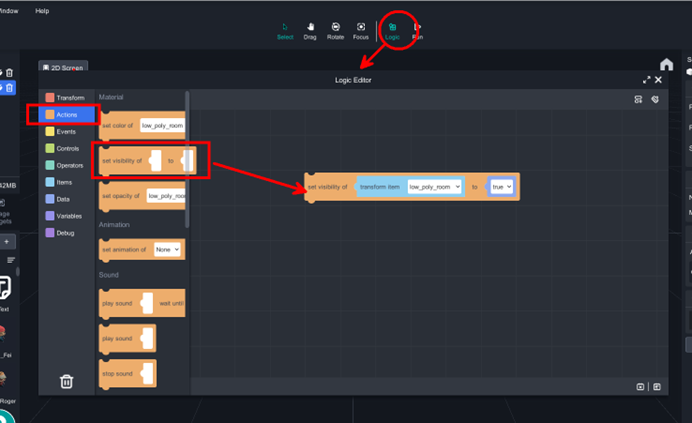The height and width of the screenshot is (423, 692).
Task: Click the home icon at top right
Action: [666, 65]
